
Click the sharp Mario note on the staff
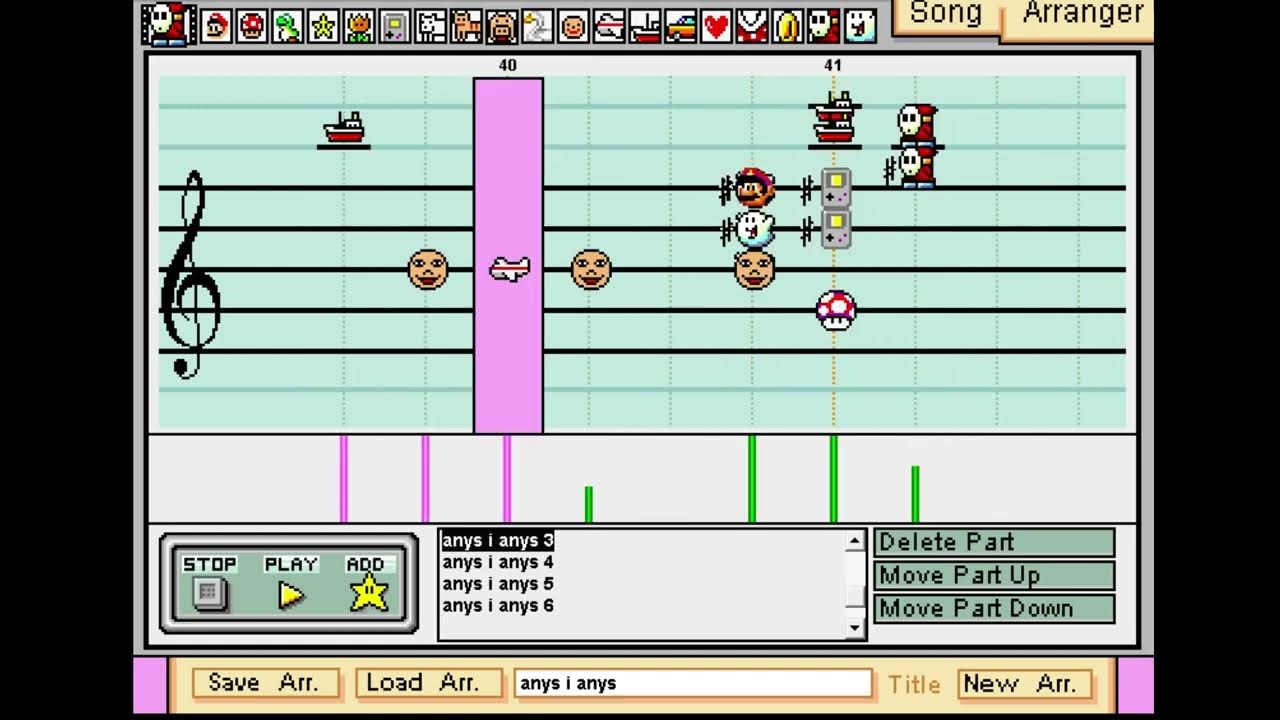click(754, 189)
